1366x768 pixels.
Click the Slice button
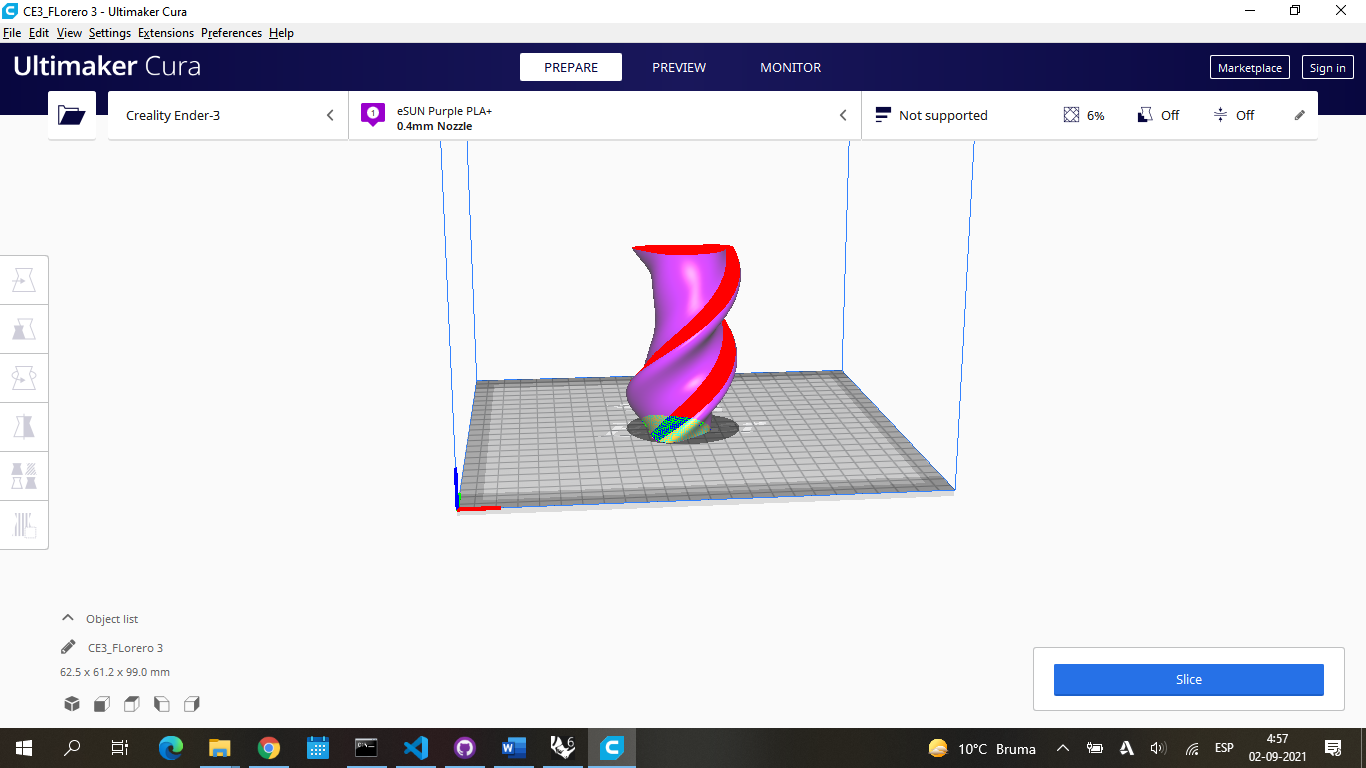point(1188,679)
